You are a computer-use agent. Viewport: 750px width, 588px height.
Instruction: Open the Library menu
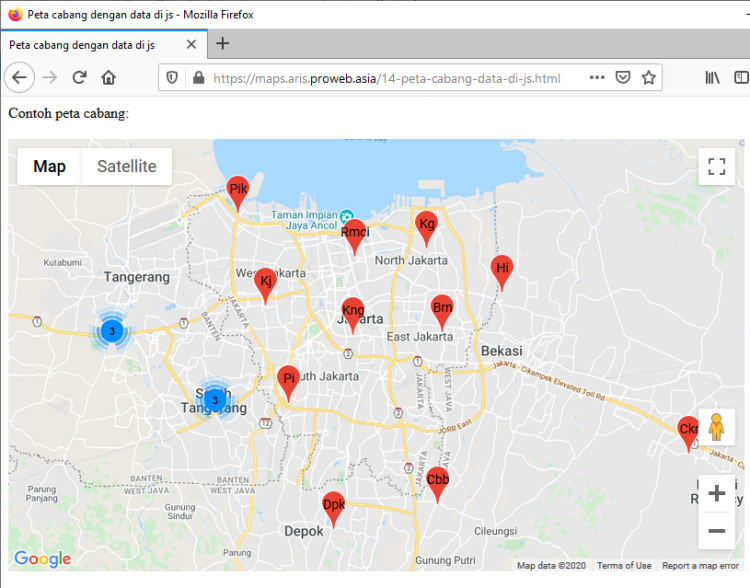712,78
